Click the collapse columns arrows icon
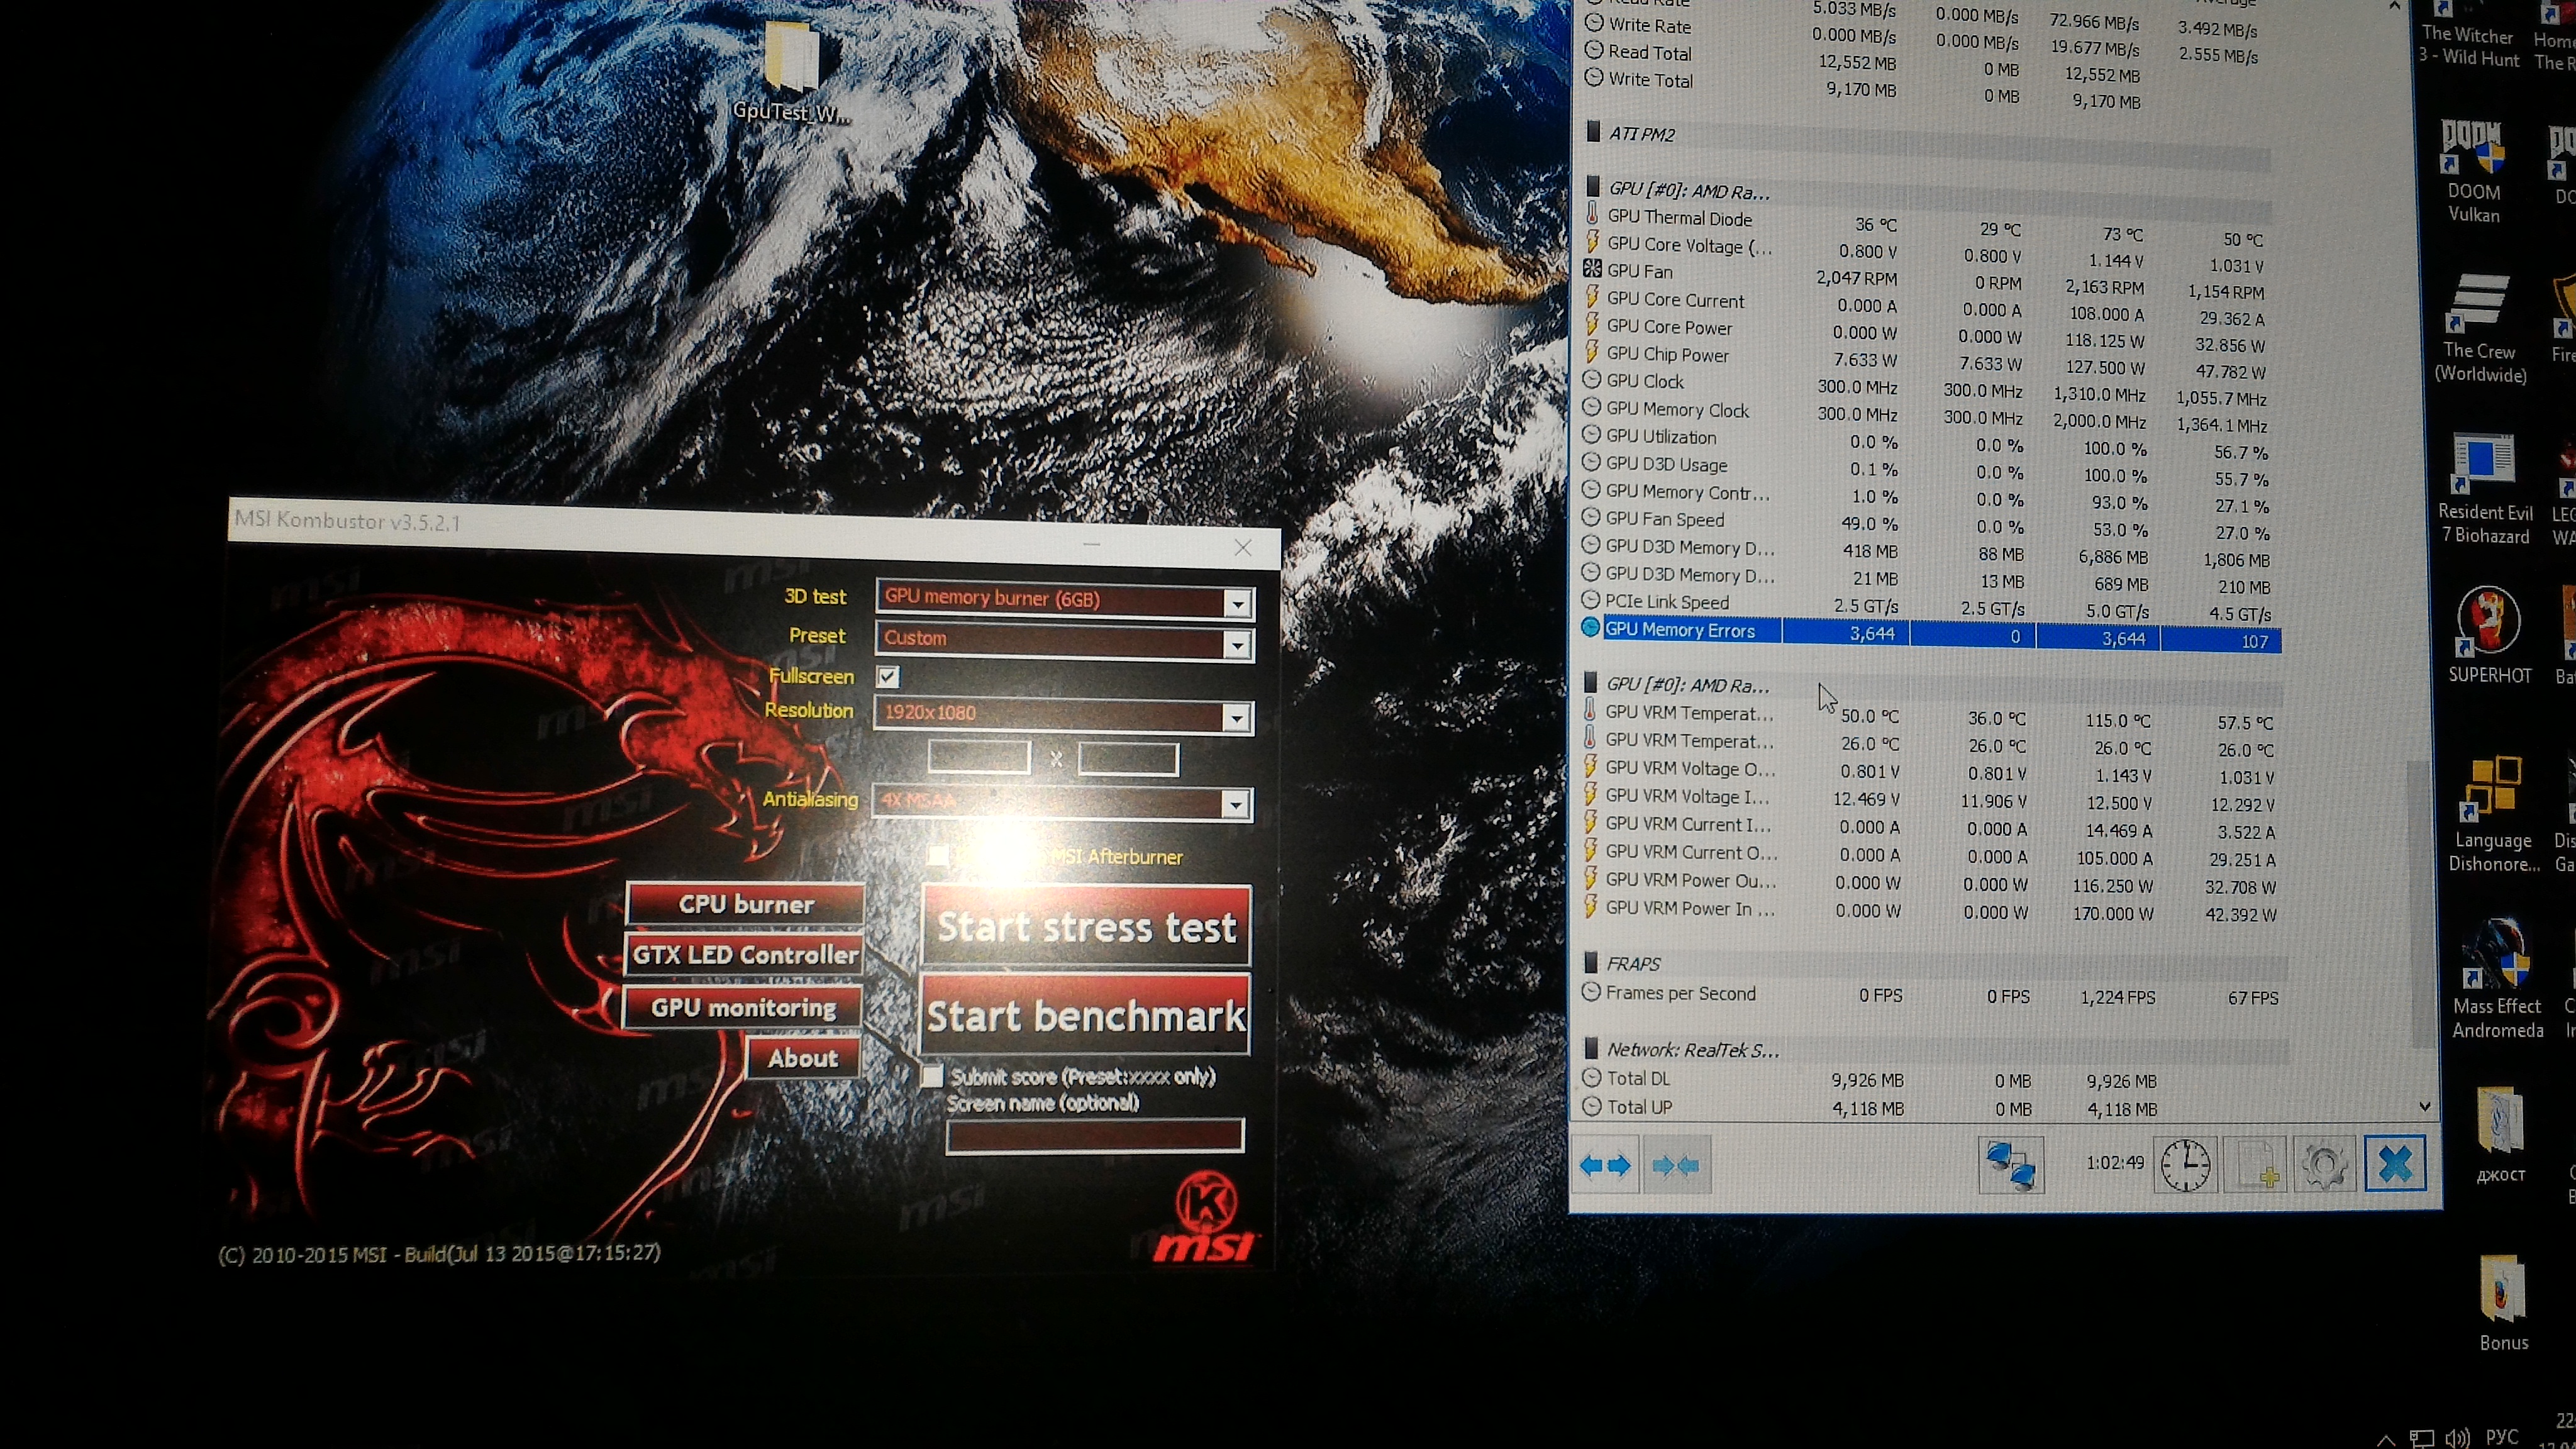The image size is (2576, 1449). click(x=1676, y=1165)
